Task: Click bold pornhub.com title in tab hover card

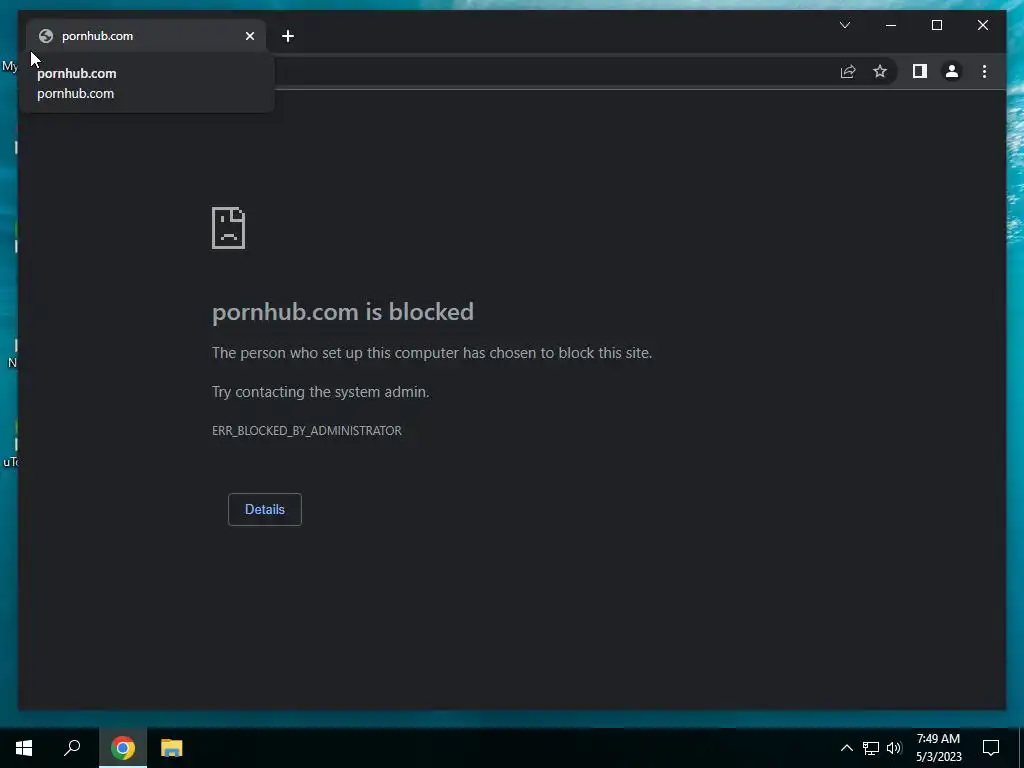Action: 76,74
